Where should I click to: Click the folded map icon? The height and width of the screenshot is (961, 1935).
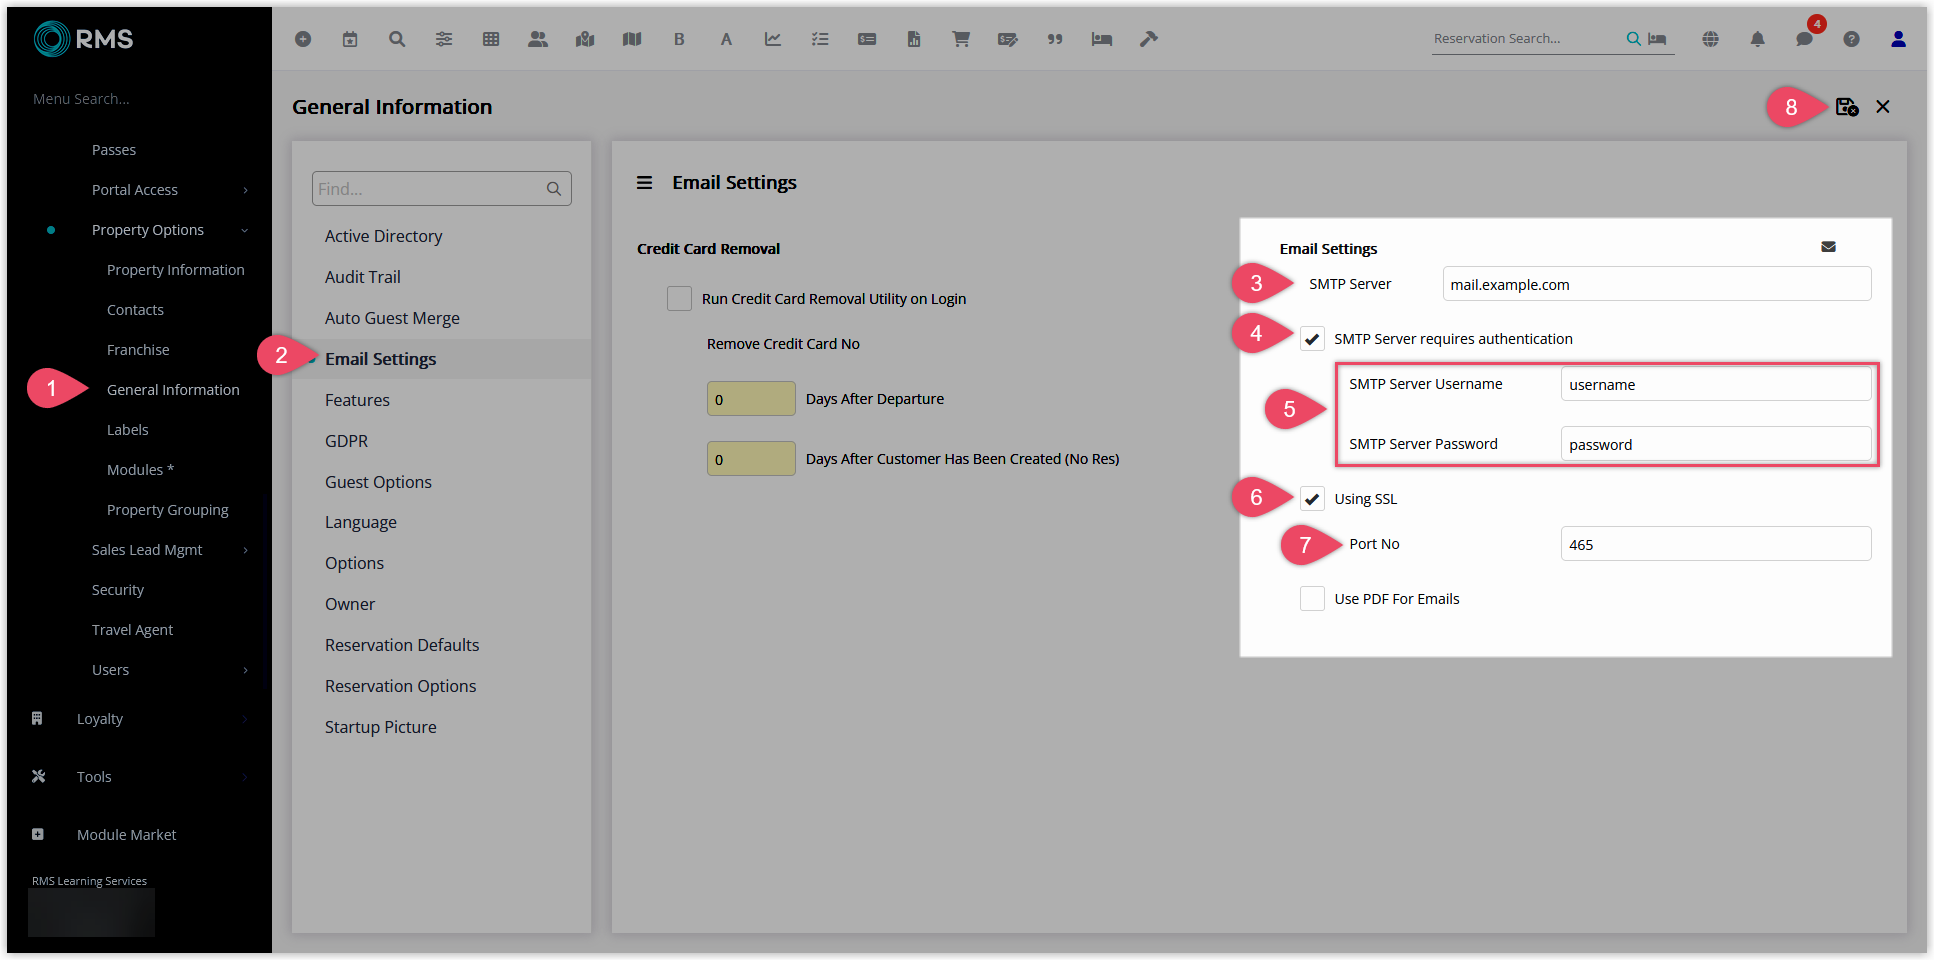click(632, 39)
